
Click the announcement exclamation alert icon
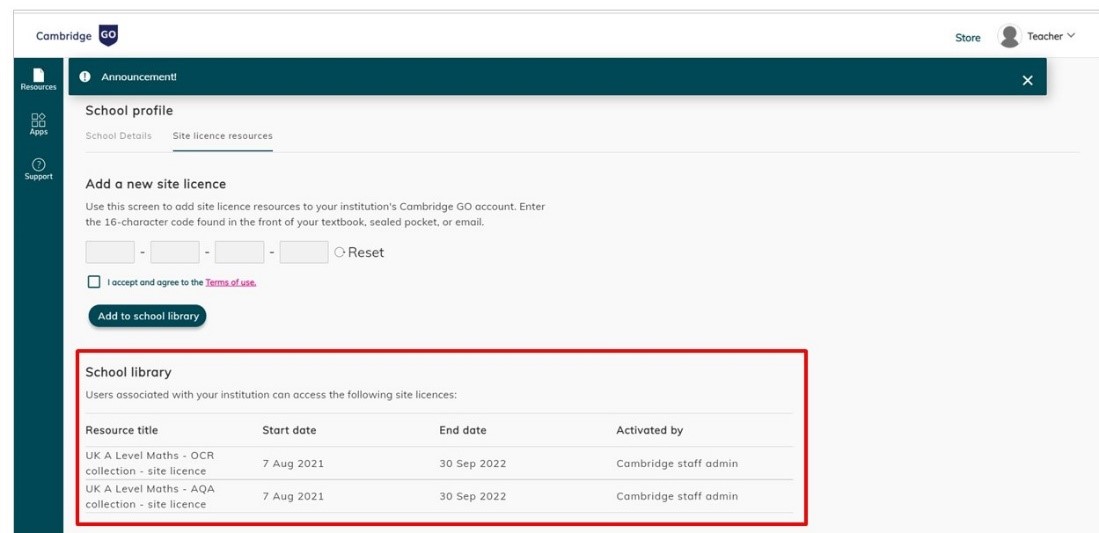coord(85,76)
